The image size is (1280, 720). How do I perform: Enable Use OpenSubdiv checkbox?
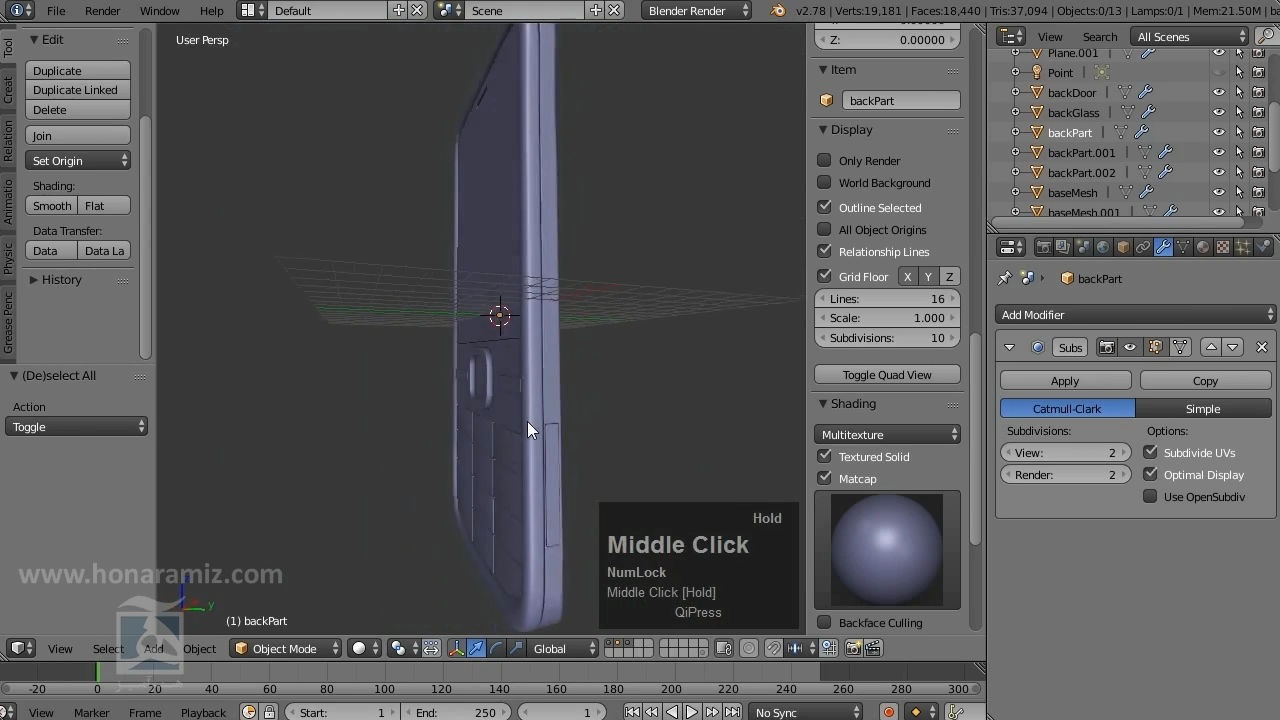(1150, 496)
